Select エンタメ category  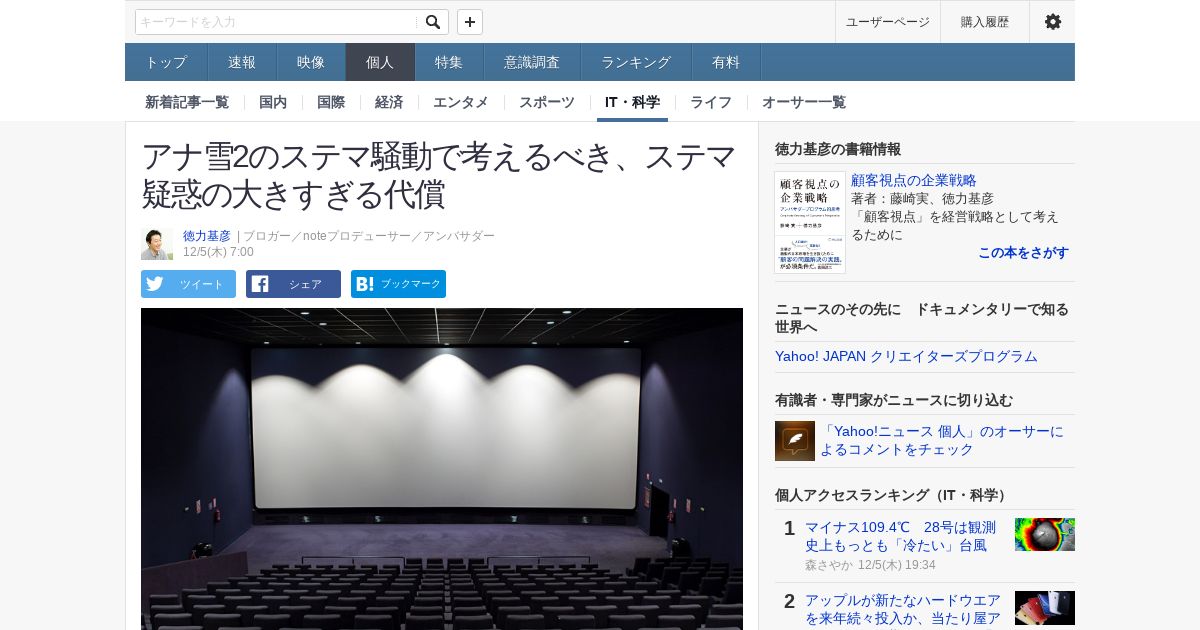(x=461, y=102)
